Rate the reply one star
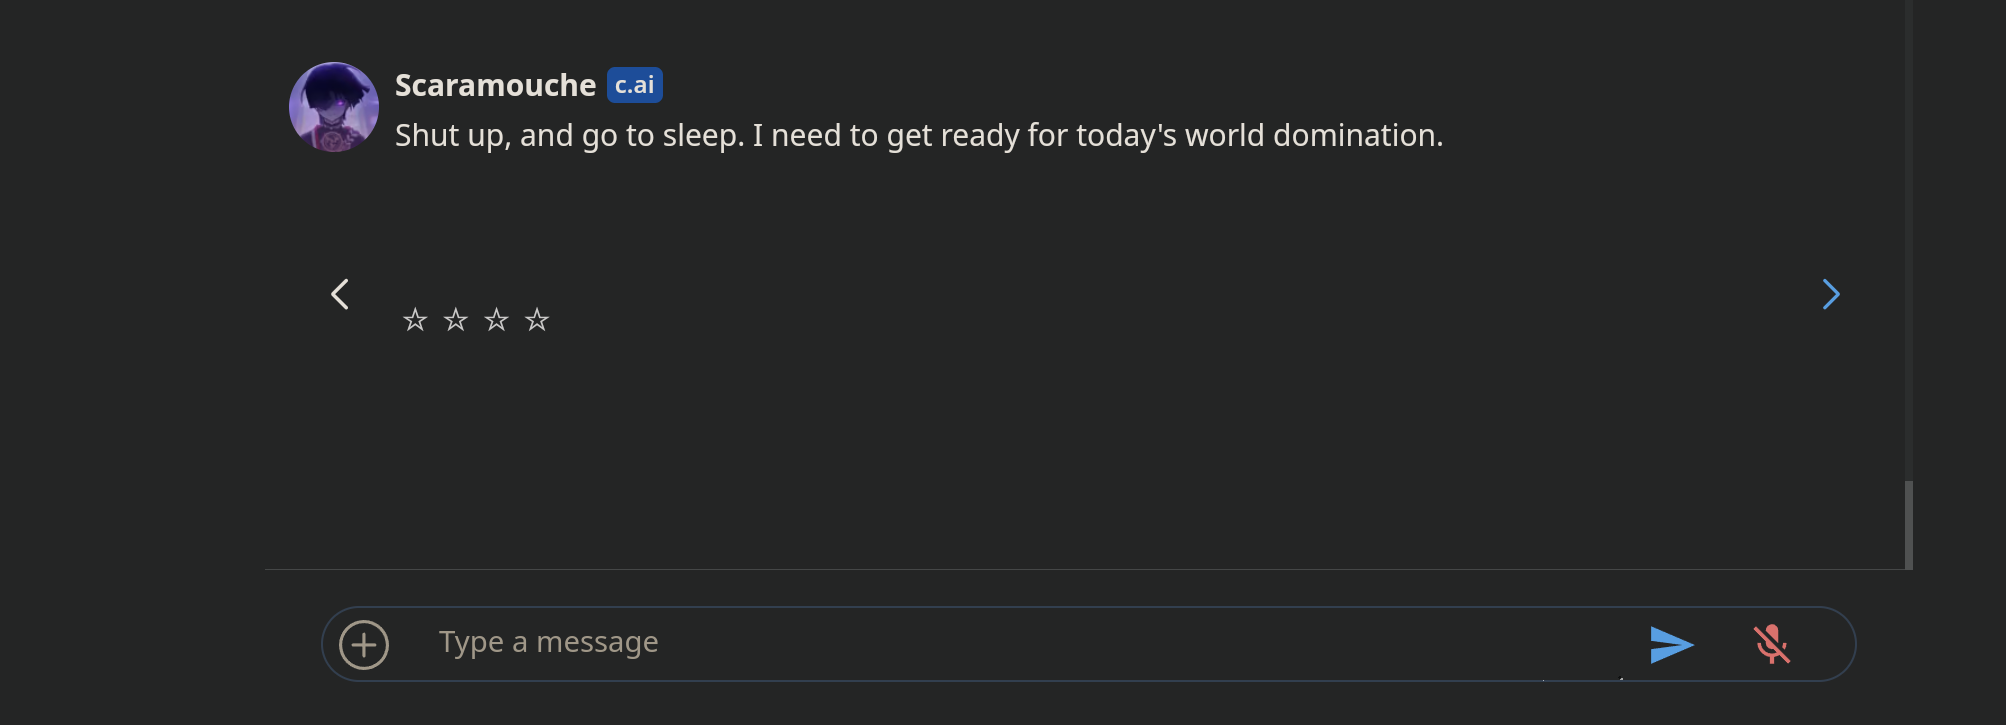Screen dimensions: 2006x725 pos(415,320)
